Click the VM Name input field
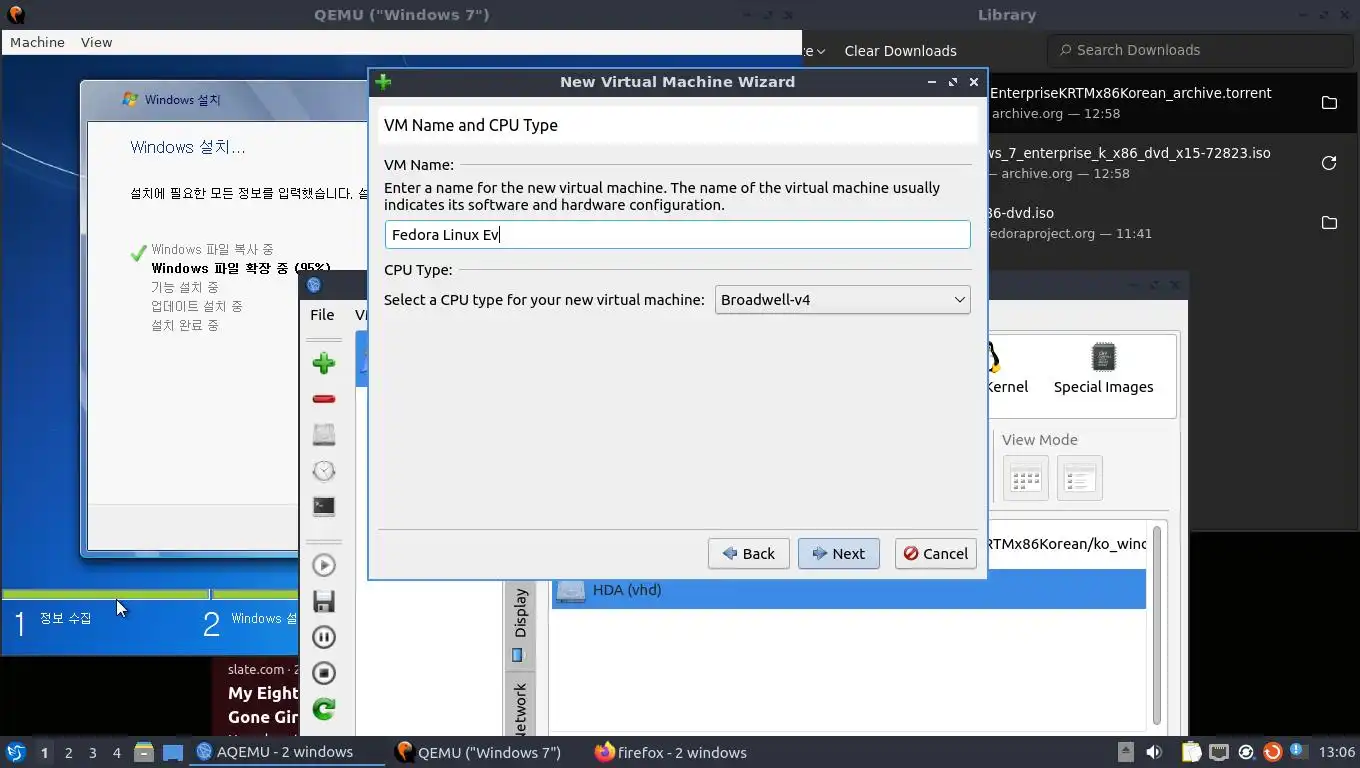The width and height of the screenshot is (1360, 768). coord(677,235)
